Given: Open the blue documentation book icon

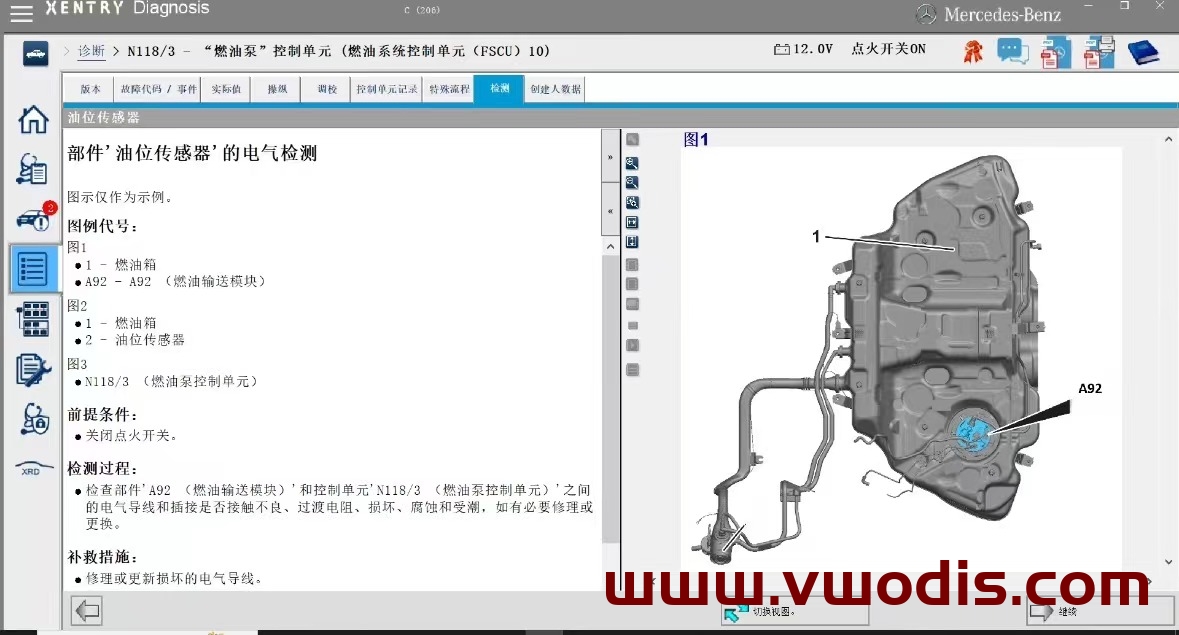Looking at the screenshot, I should [1143, 51].
